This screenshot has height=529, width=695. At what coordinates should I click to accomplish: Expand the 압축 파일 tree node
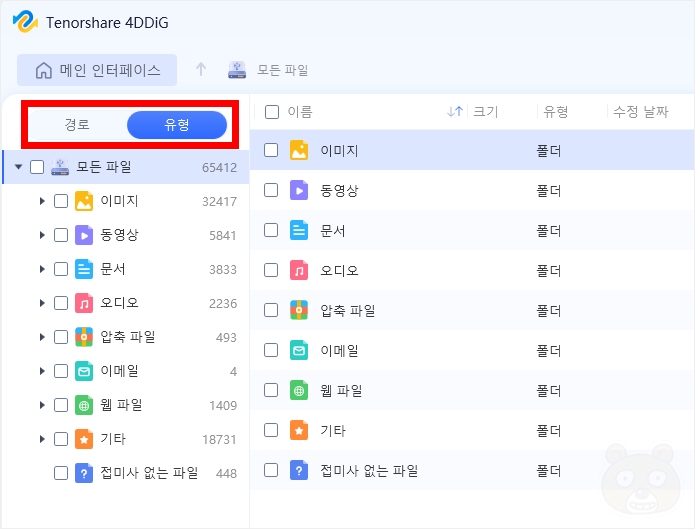point(42,337)
